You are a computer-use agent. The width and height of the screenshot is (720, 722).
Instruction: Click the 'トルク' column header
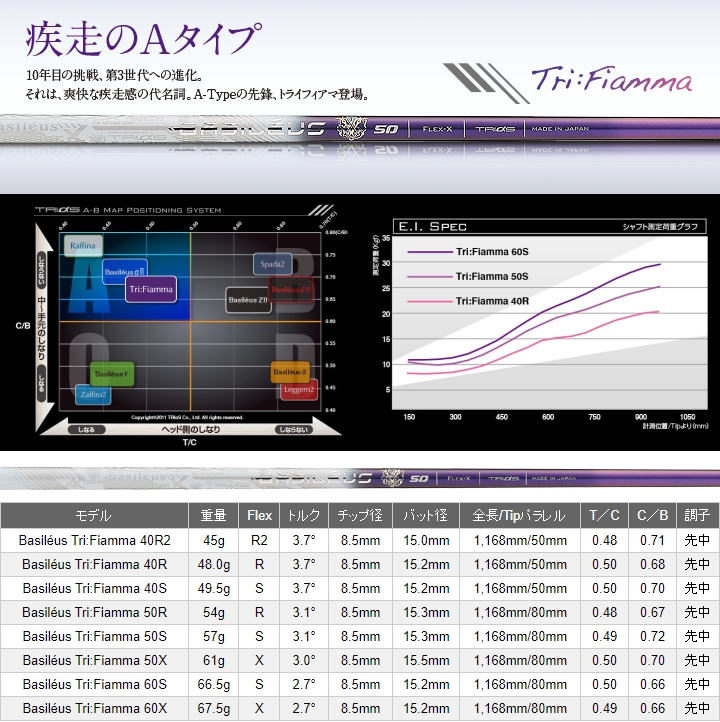click(304, 515)
